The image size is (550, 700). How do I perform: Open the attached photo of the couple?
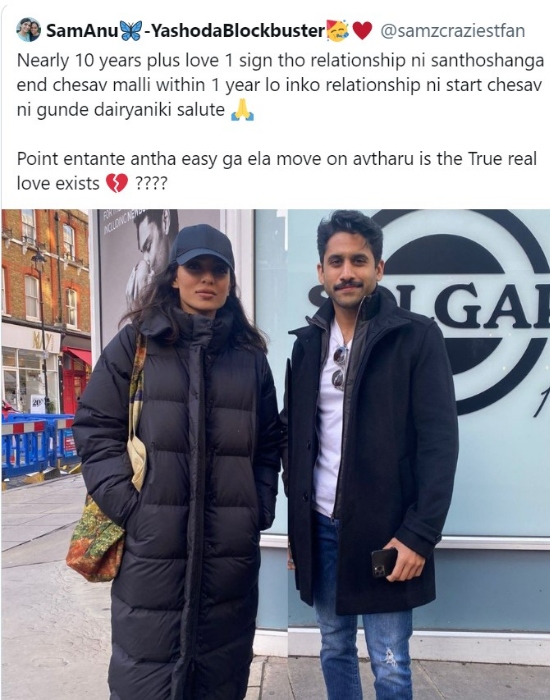(x=275, y=454)
